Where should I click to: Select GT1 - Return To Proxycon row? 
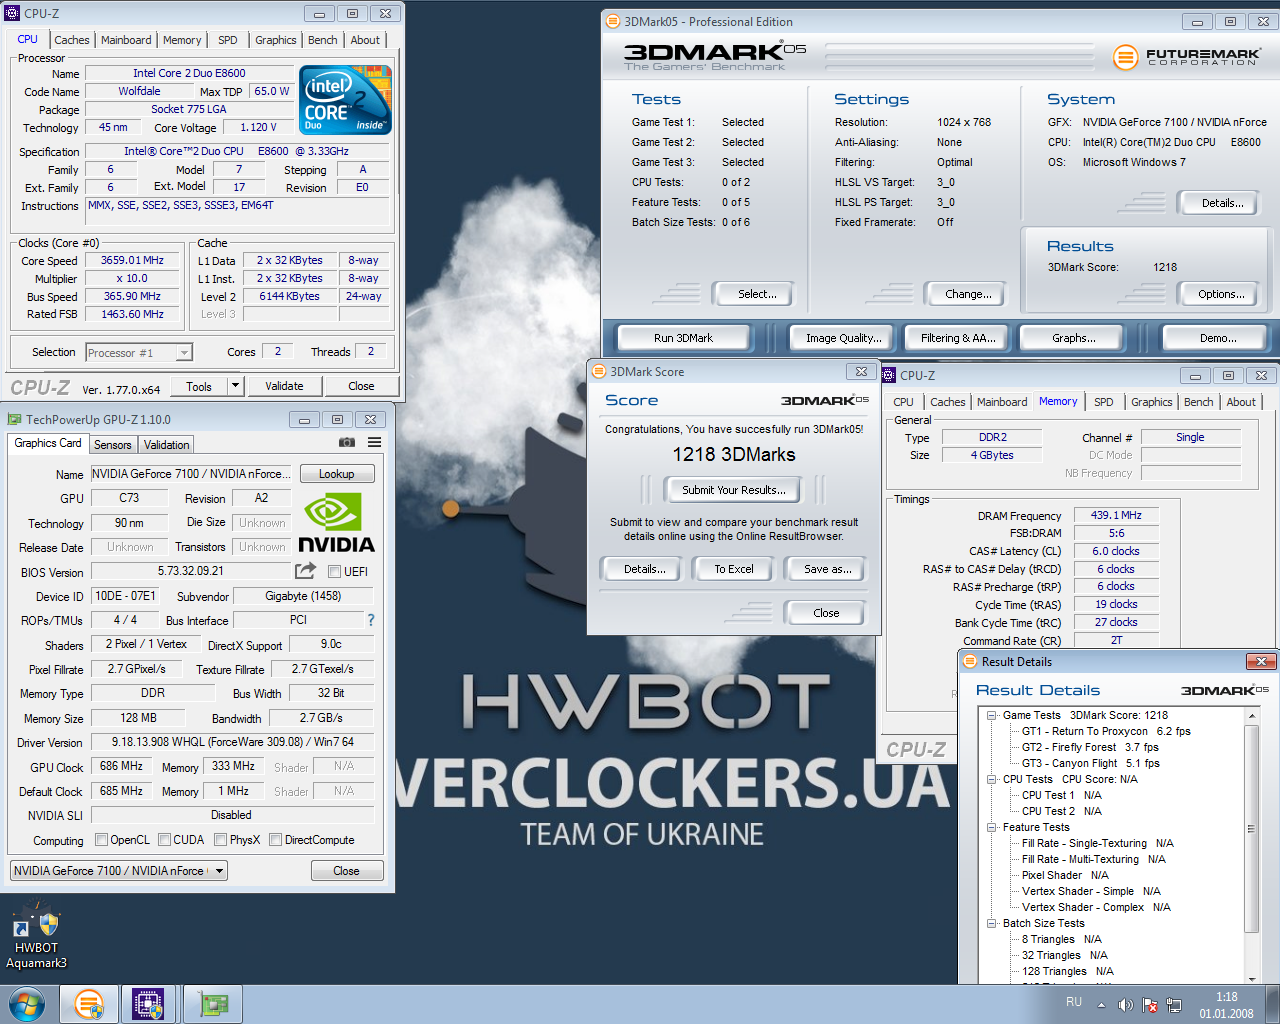1106,731
